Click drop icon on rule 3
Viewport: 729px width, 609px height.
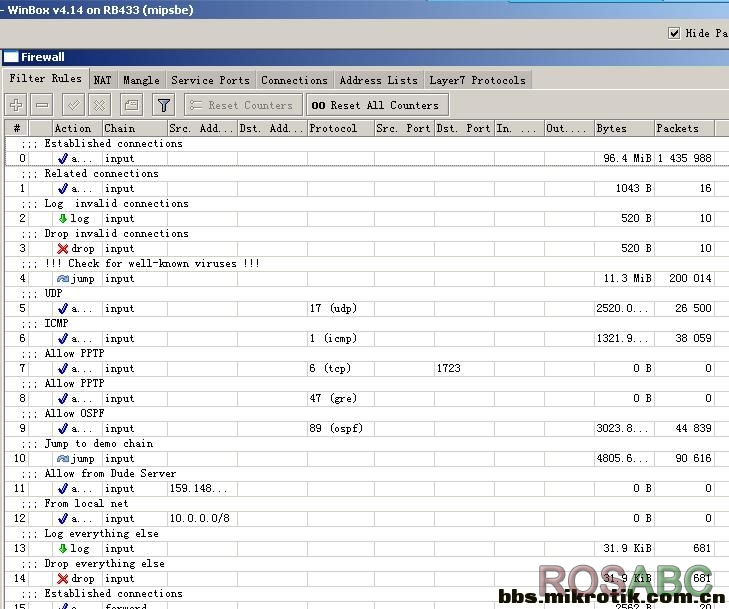pos(63,249)
